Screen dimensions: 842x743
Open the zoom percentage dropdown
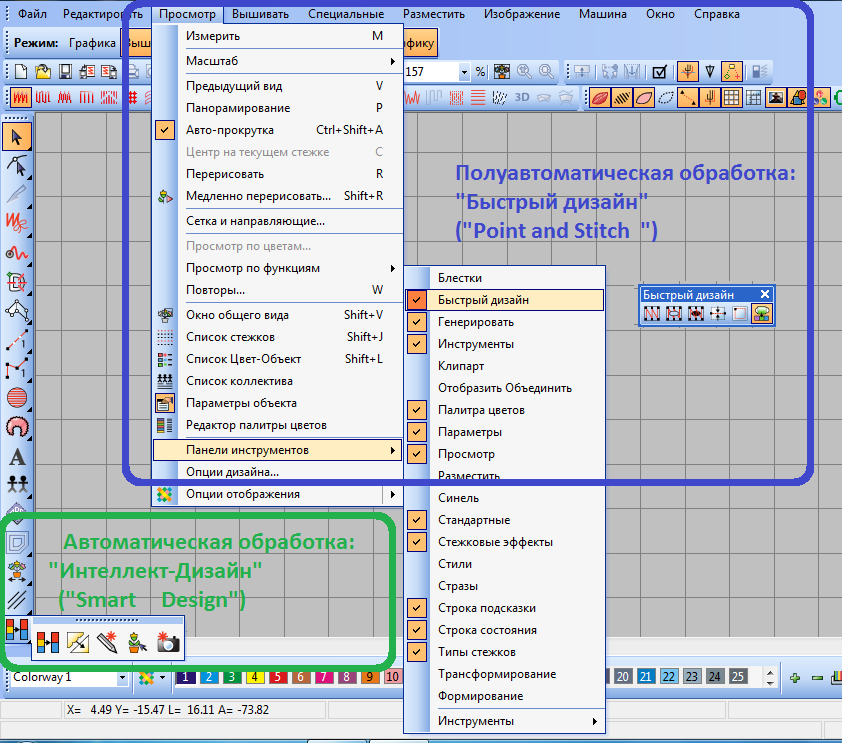point(463,72)
